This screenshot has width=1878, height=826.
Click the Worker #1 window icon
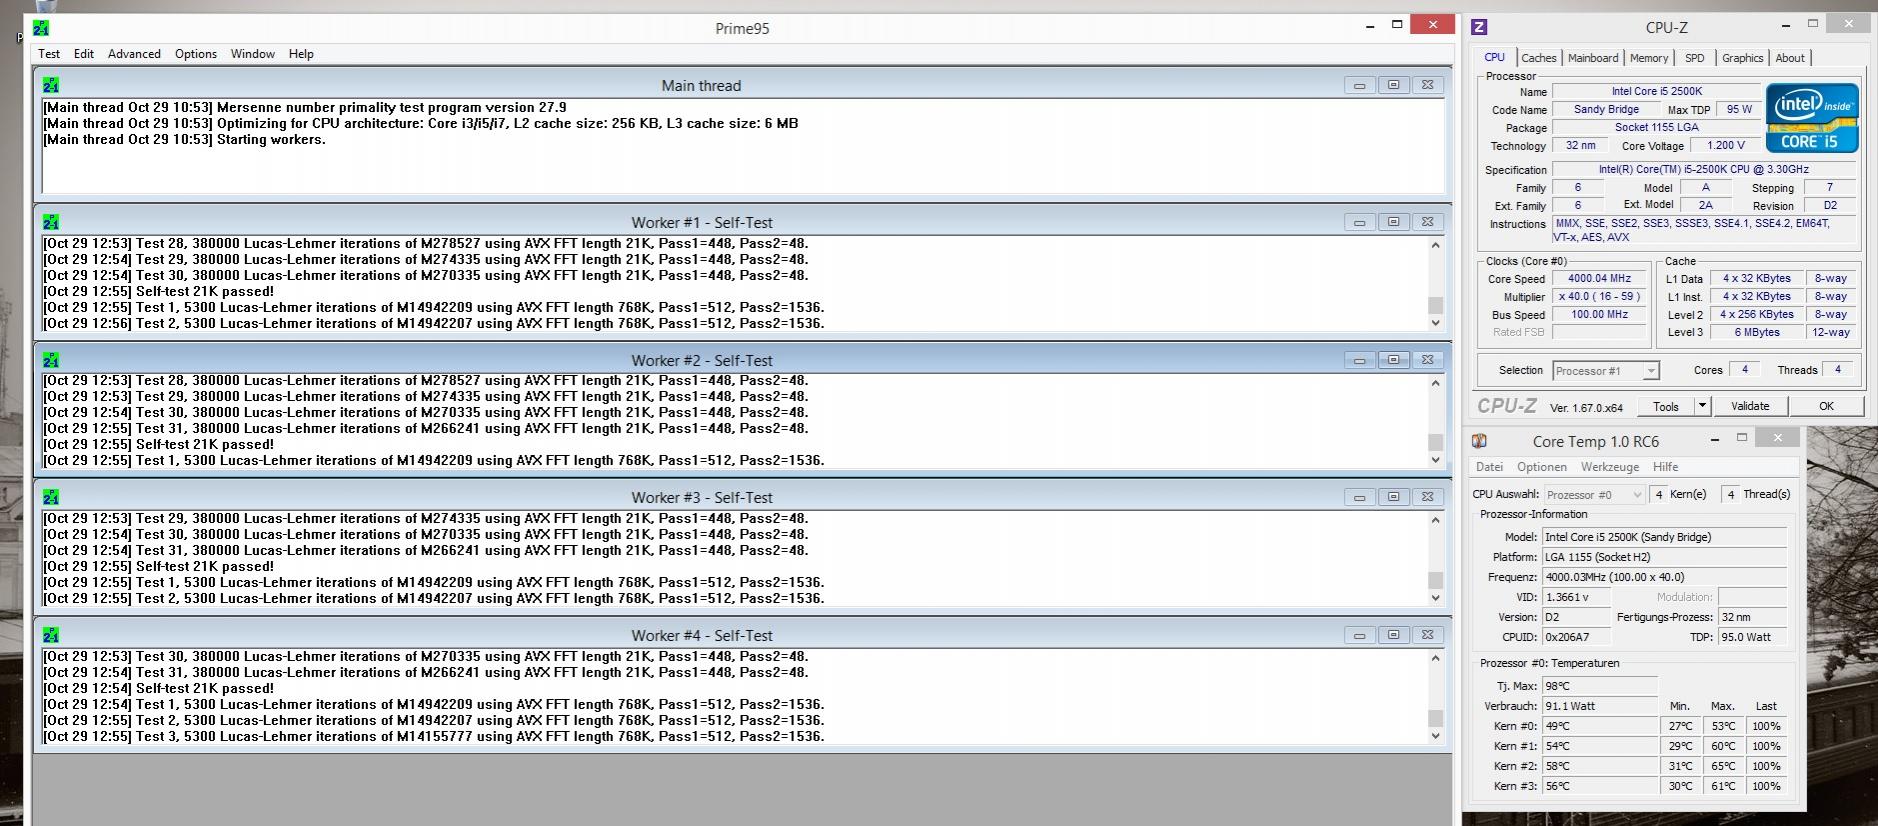click(x=51, y=222)
